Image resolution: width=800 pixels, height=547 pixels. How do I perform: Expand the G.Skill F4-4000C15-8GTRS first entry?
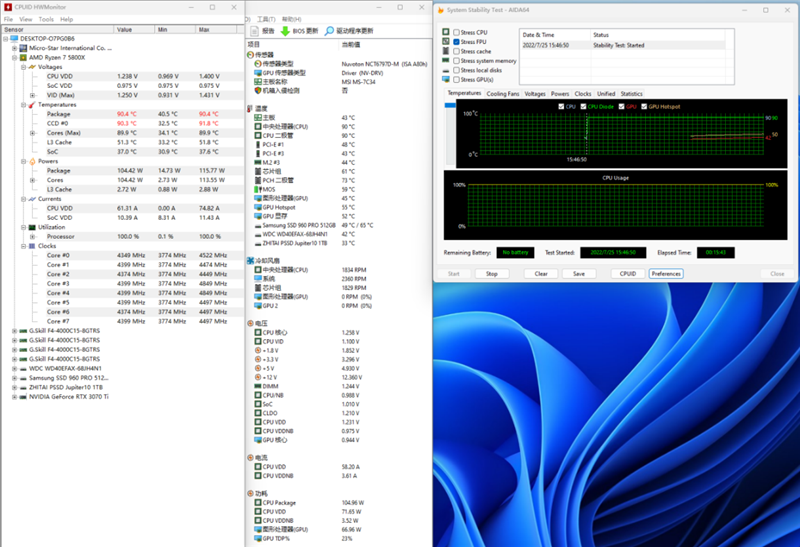(14, 331)
